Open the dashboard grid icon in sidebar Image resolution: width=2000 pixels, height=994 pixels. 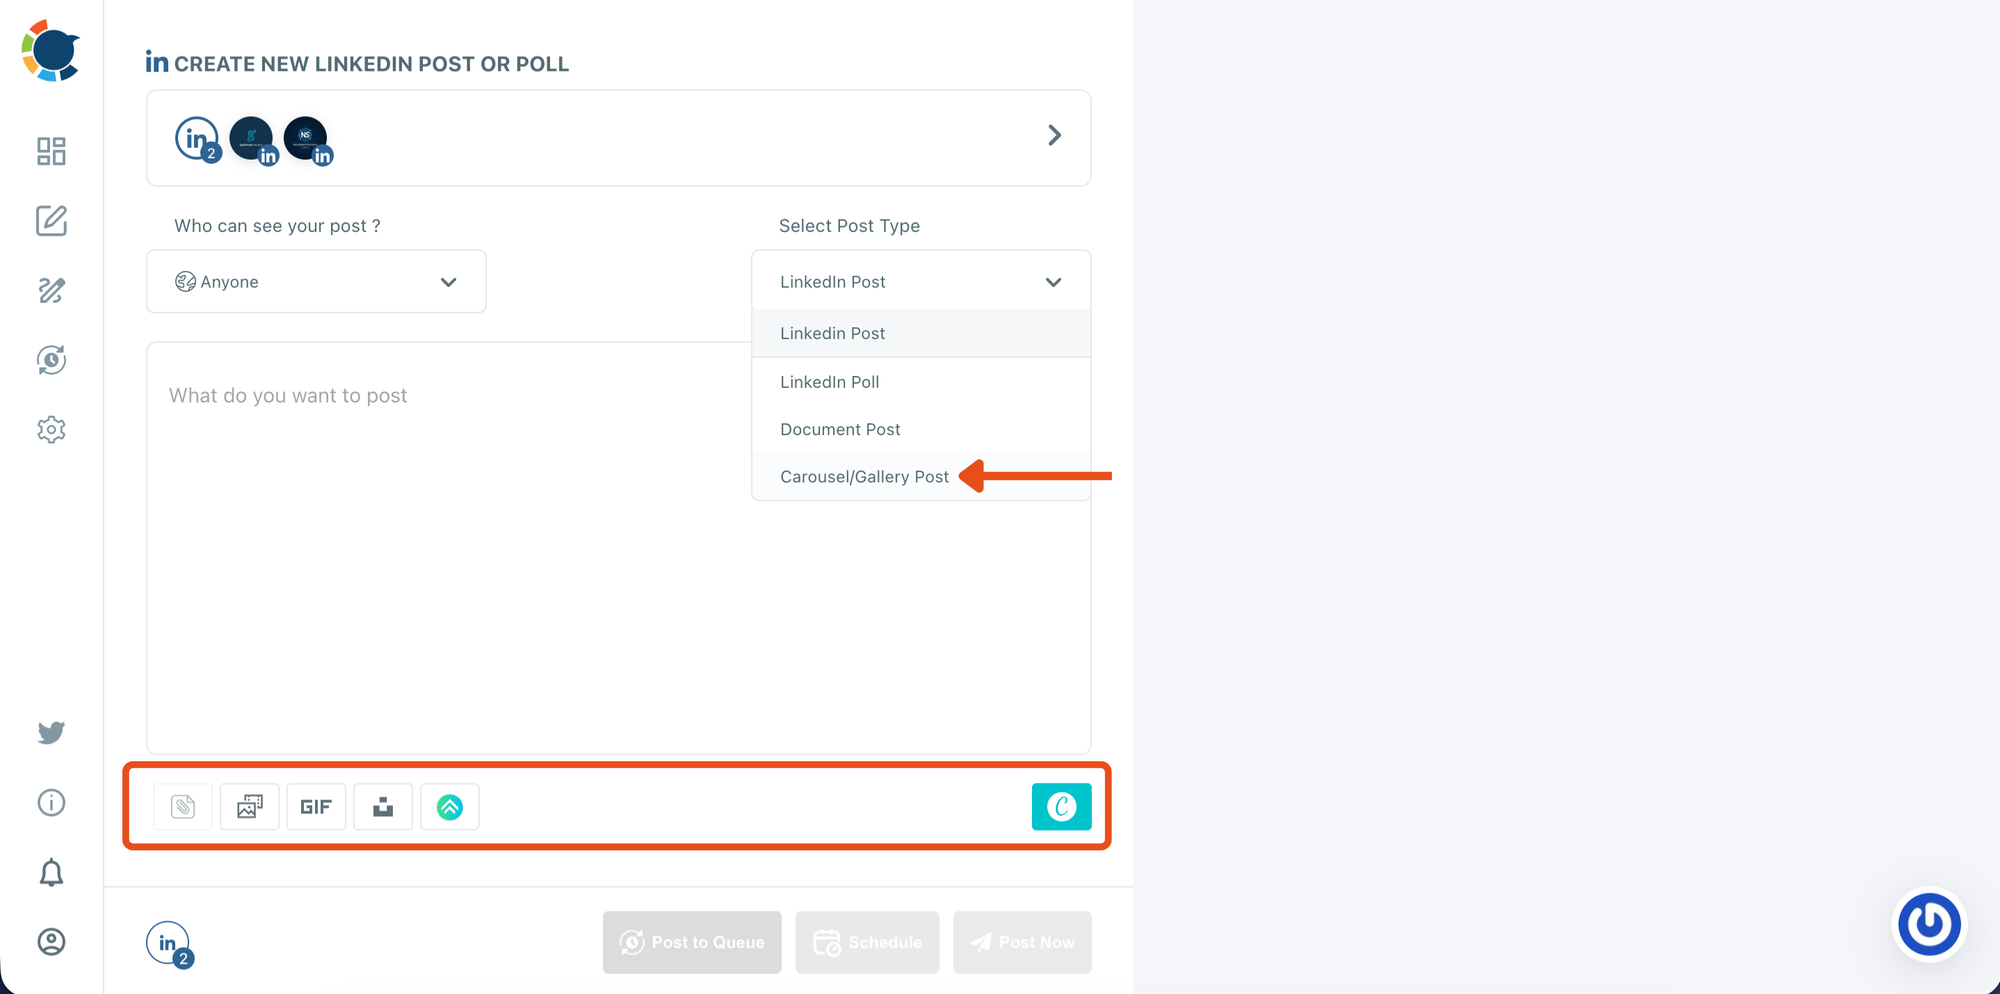point(51,151)
